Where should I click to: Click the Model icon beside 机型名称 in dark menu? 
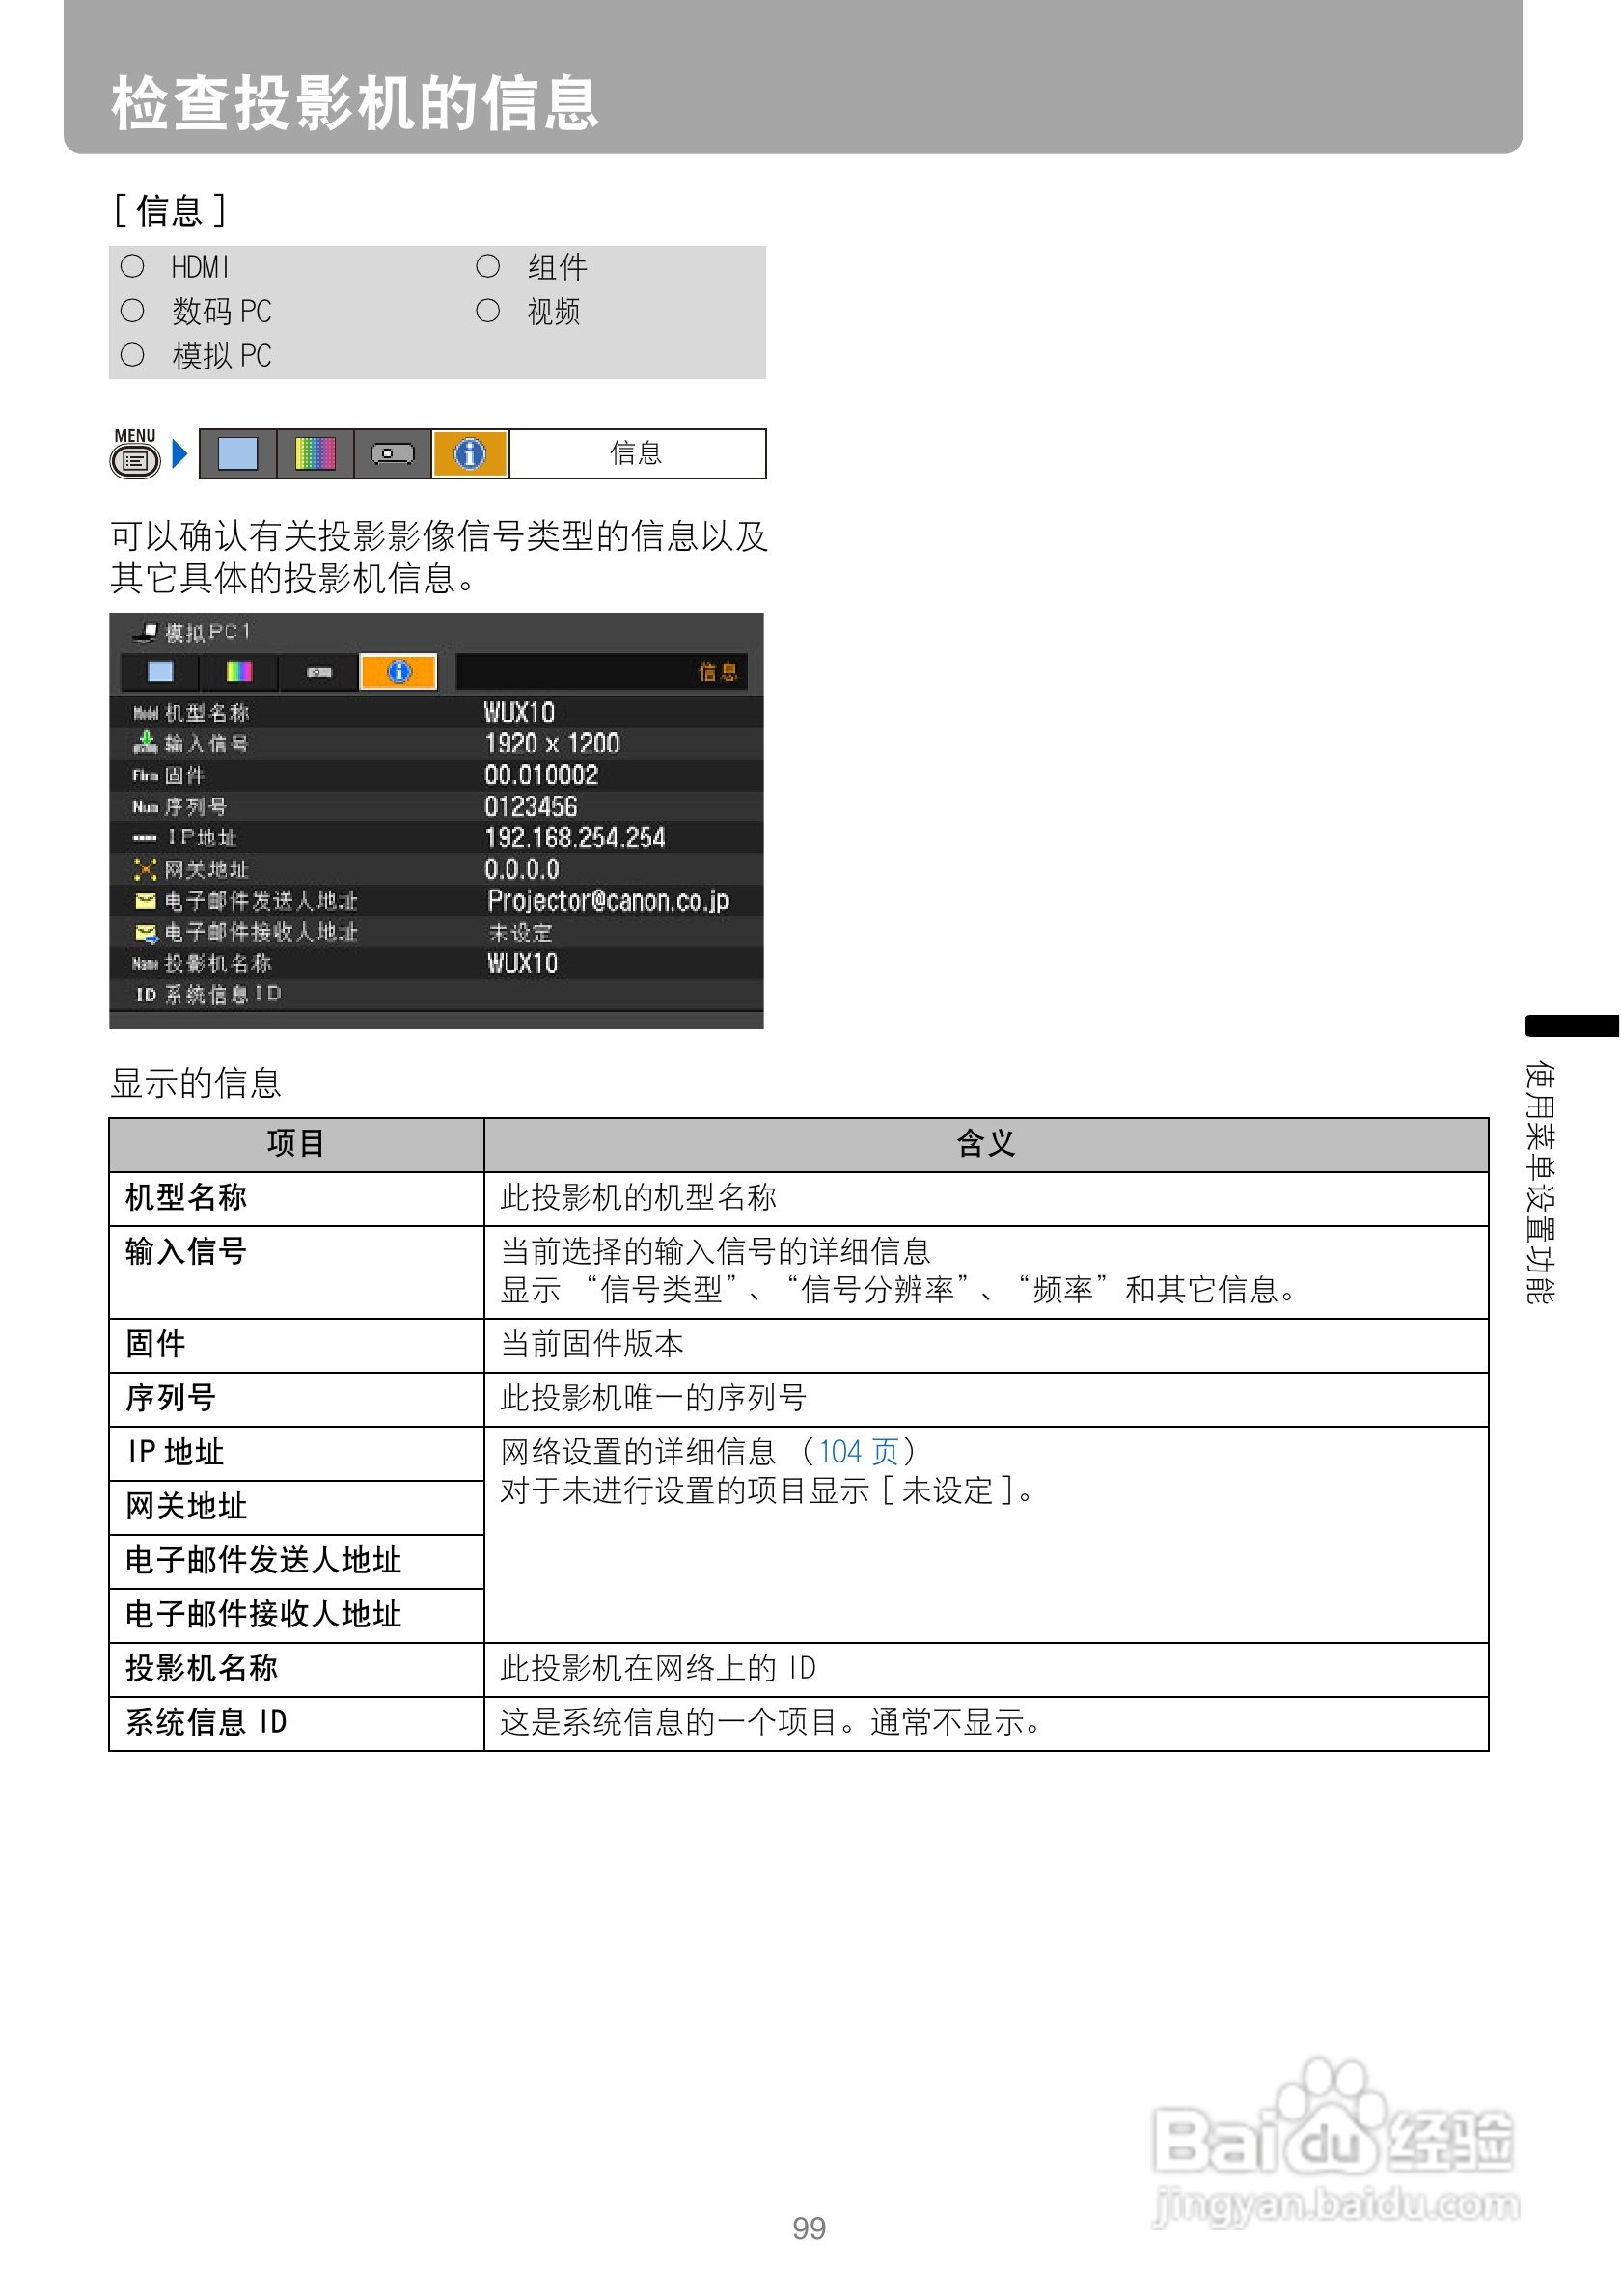pos(145,713)
